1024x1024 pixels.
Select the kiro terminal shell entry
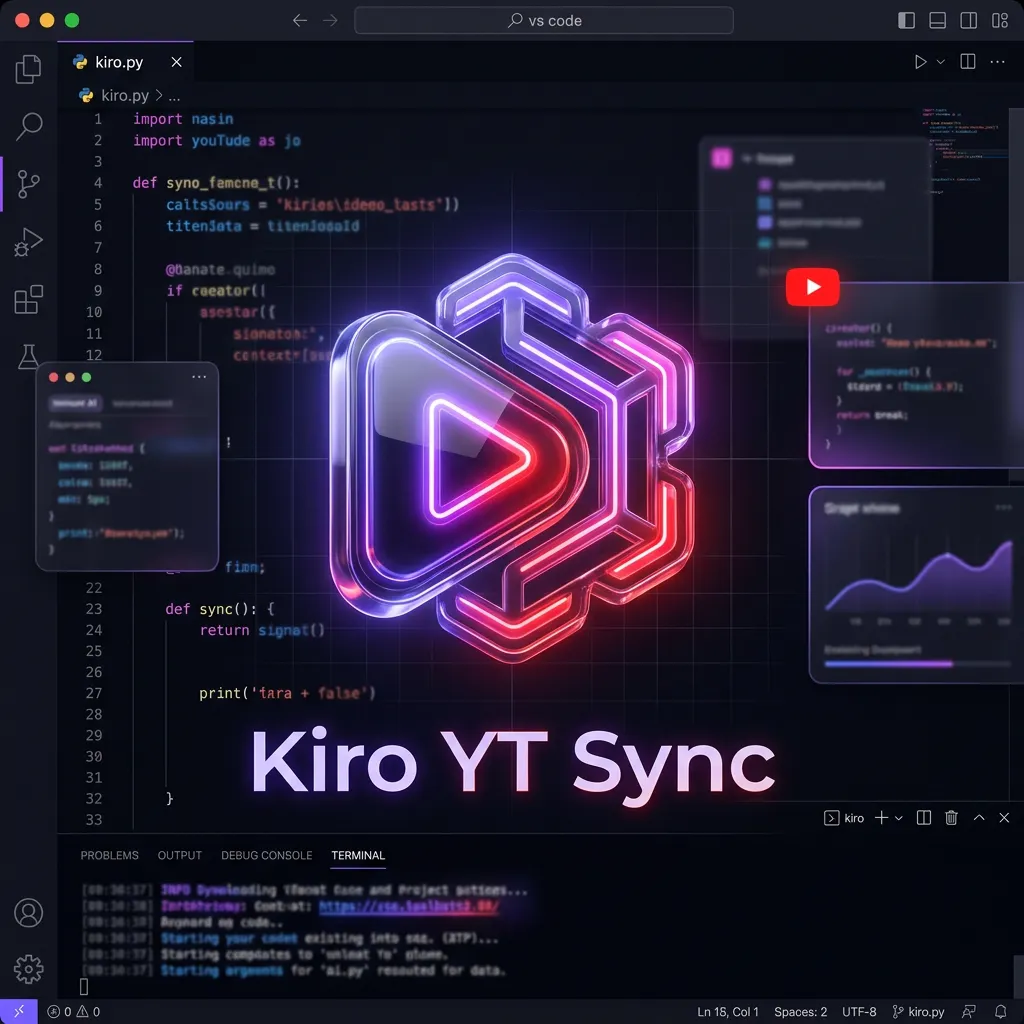point(844,818)
